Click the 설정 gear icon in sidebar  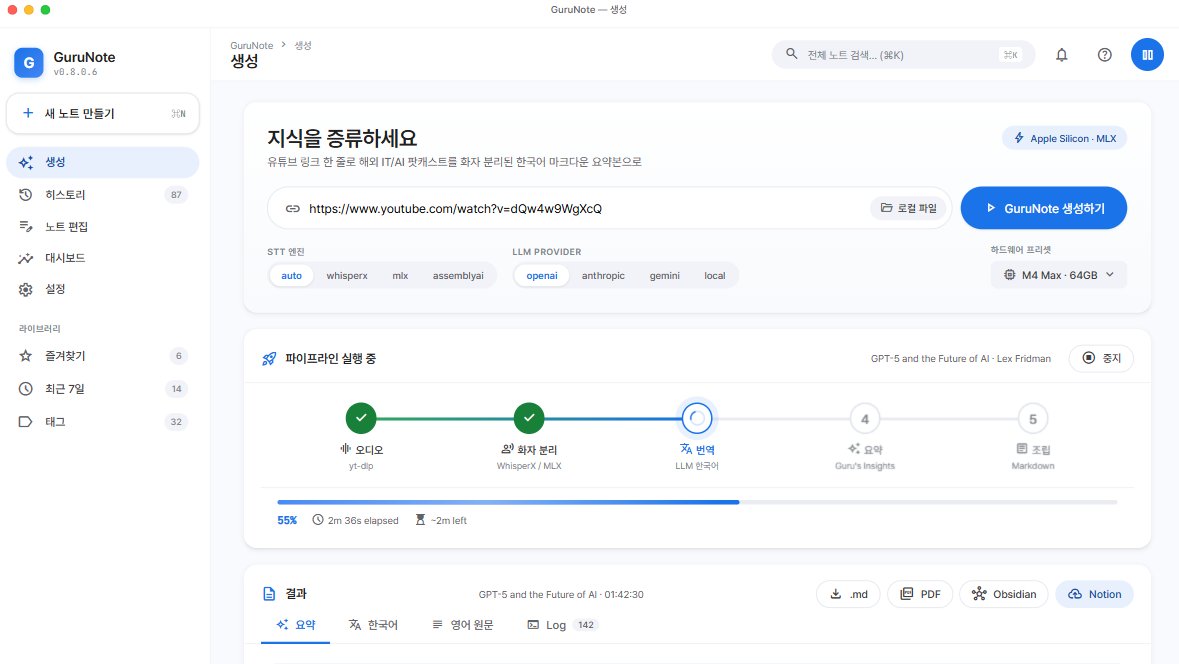[x=26, y=290]
